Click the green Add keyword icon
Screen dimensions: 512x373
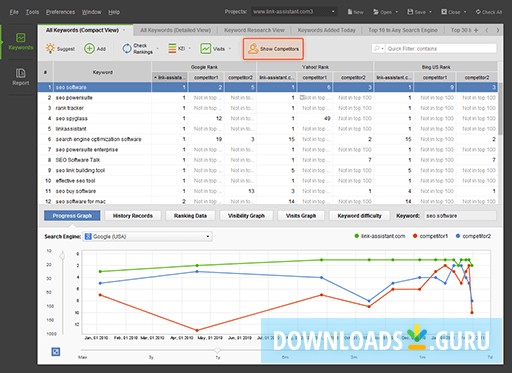click(x=89, y=49)
